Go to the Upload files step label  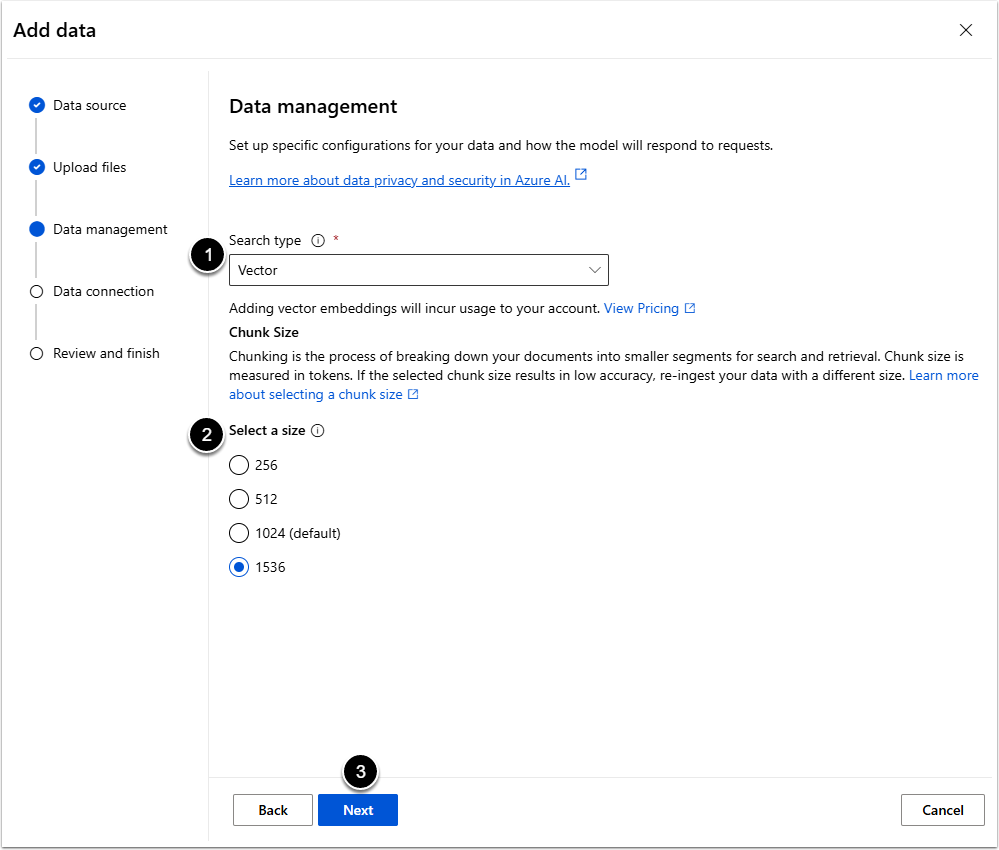(89, 167)
